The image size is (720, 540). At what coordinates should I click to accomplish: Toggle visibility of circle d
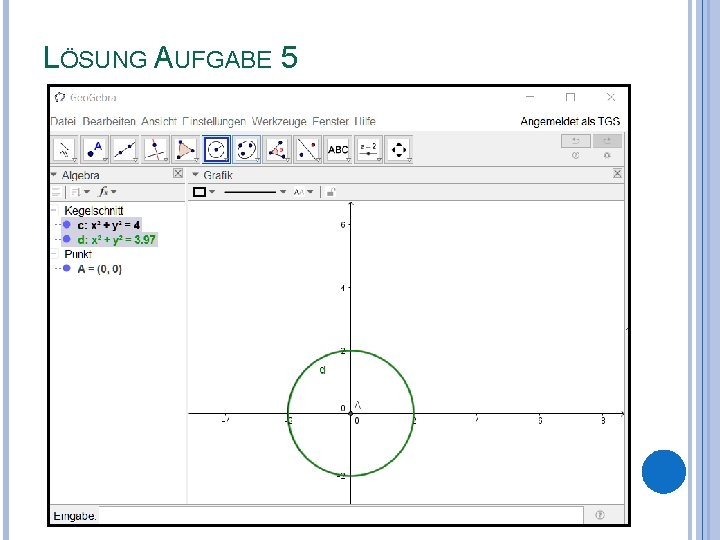pos(67,239)
